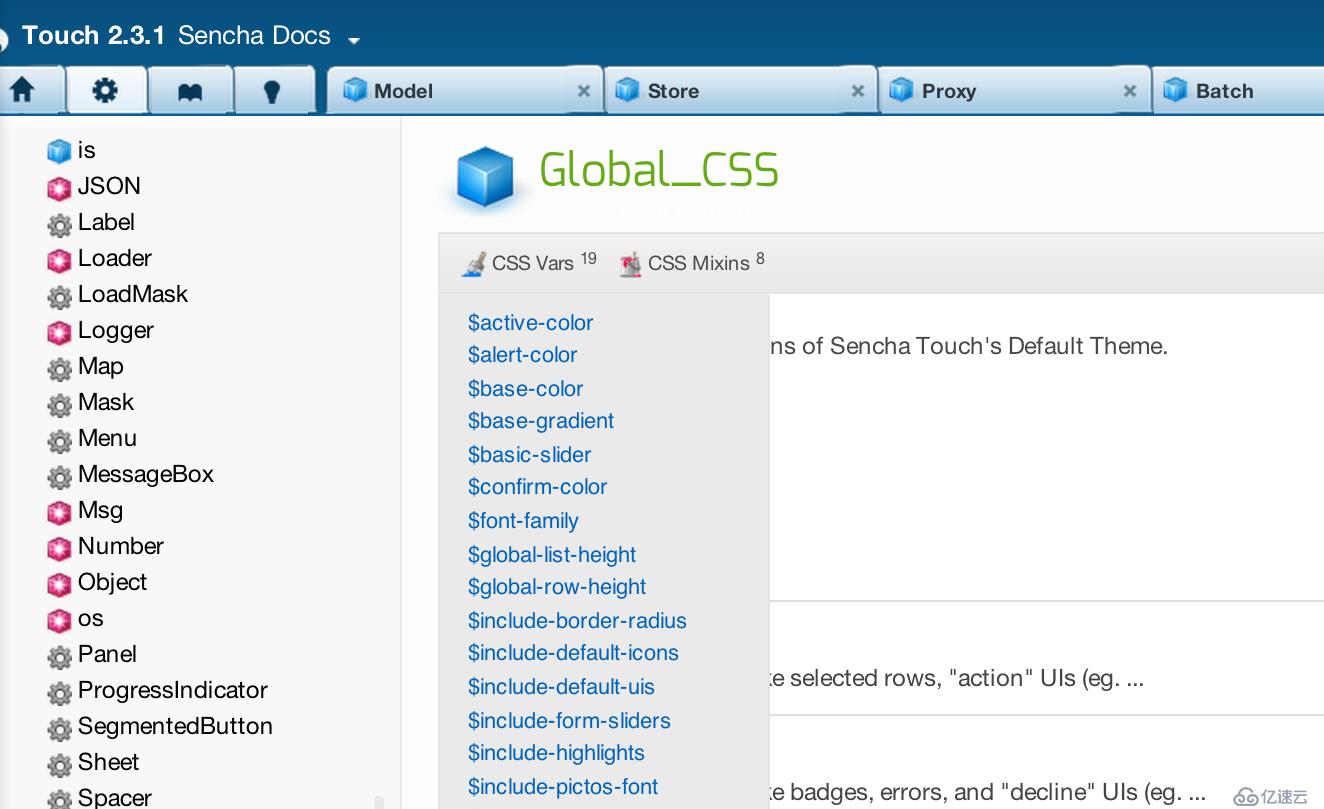Click the pink icon beside Object

59,584
